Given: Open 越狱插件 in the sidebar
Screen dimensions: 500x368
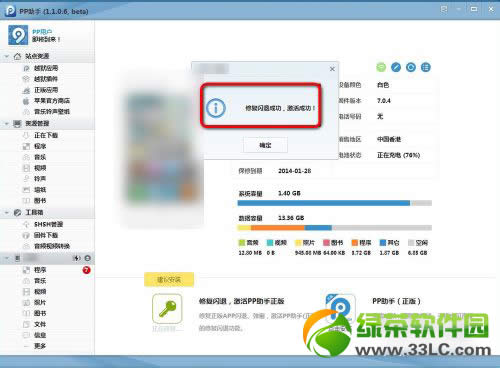Looking at the screenshot, I should (x=46, y=79).
